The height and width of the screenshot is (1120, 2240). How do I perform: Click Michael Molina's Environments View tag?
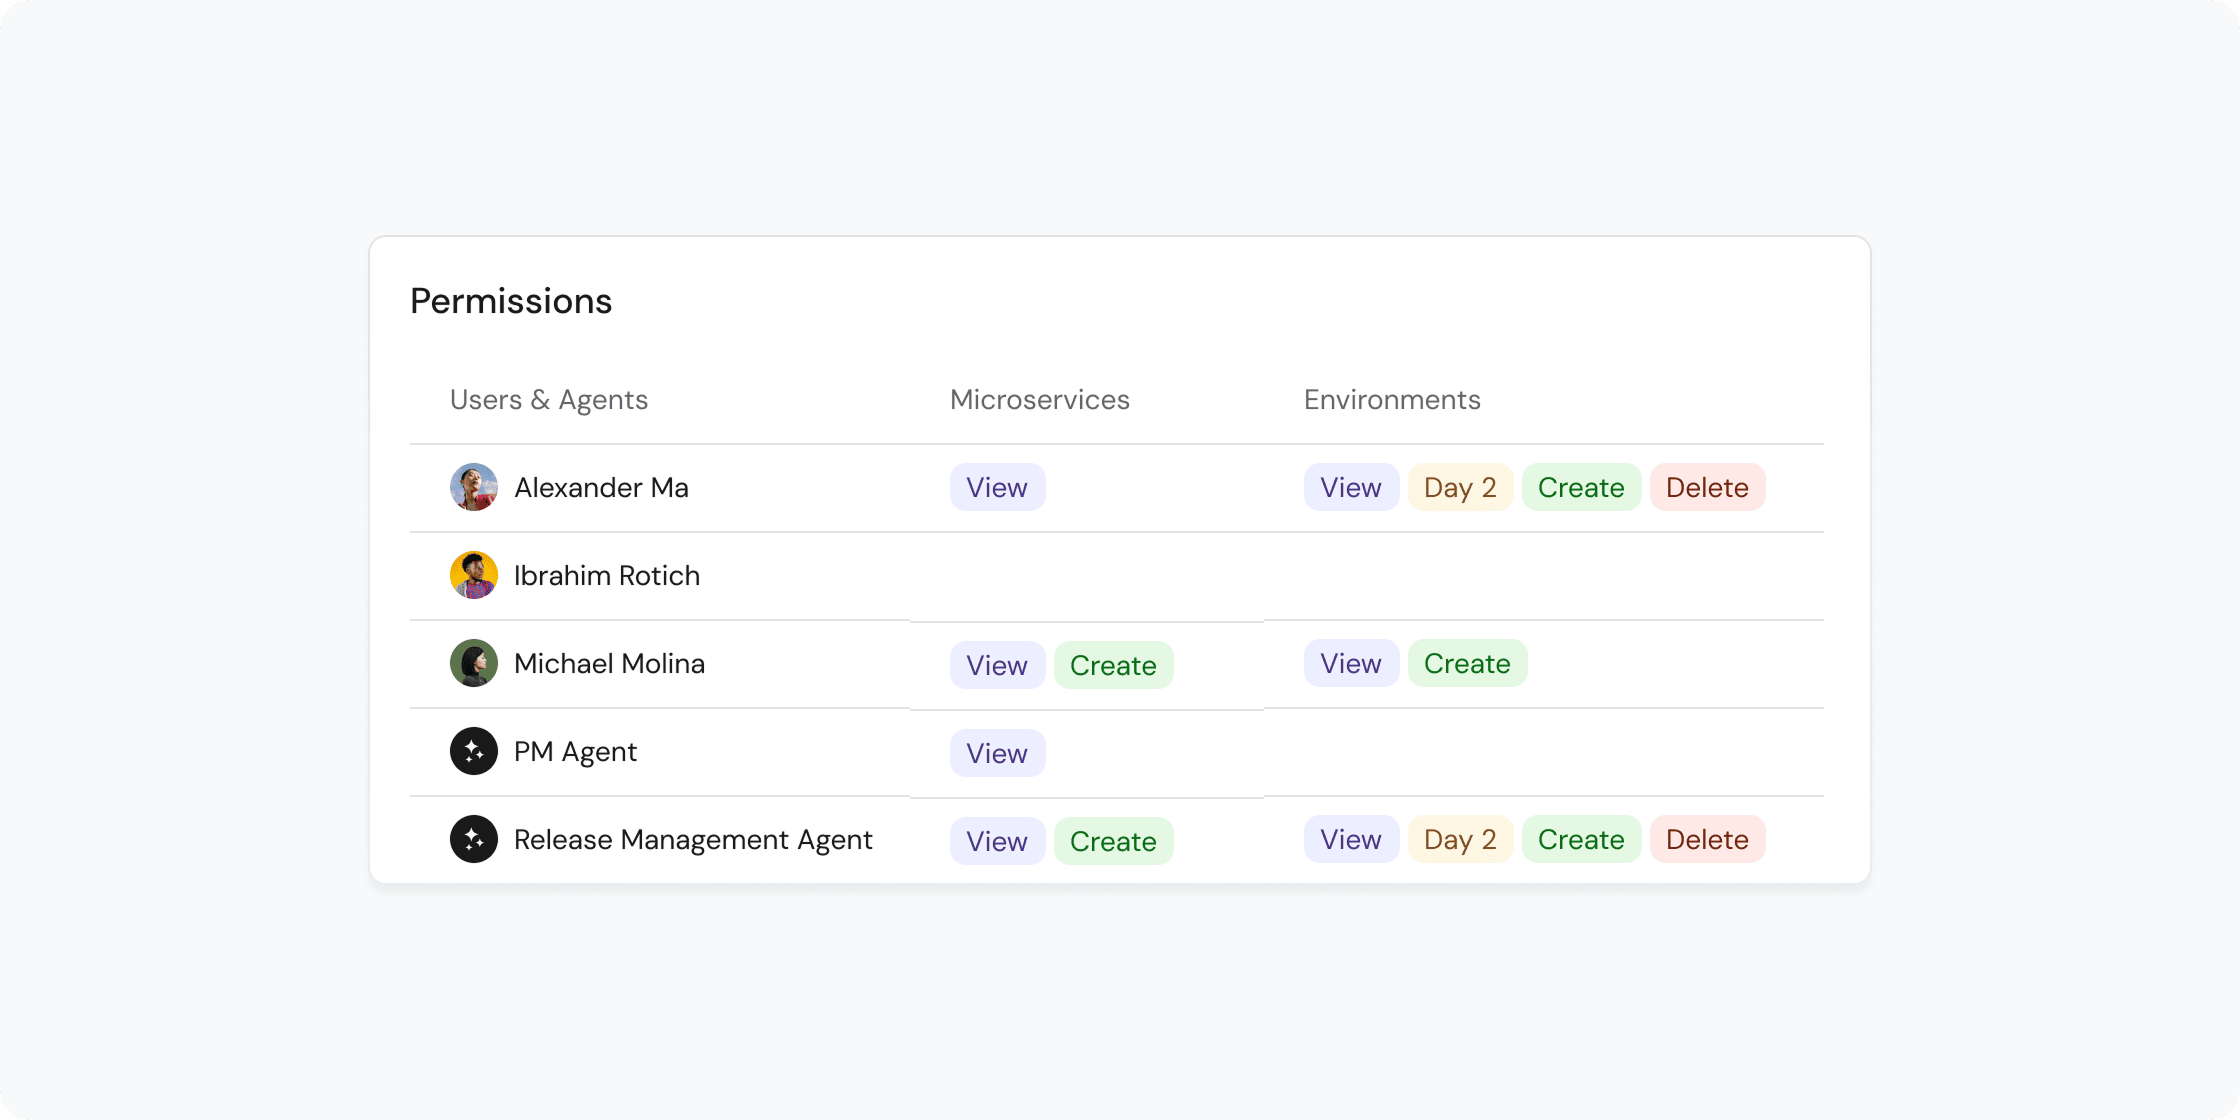pos(1350,663)
